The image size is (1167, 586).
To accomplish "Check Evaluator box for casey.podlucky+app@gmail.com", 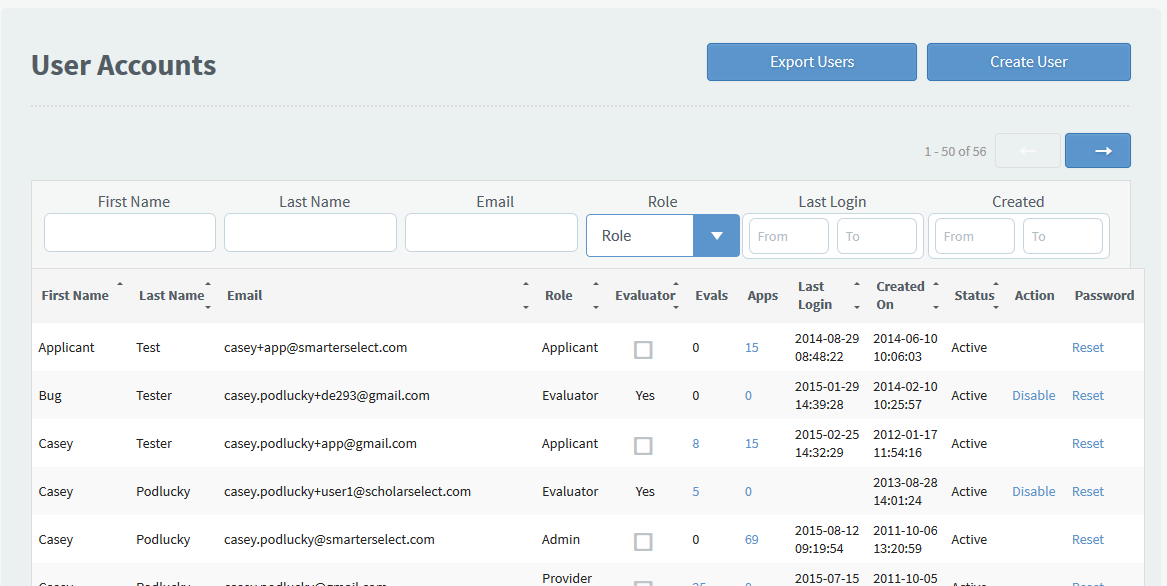I will click(x=643, y=445).
